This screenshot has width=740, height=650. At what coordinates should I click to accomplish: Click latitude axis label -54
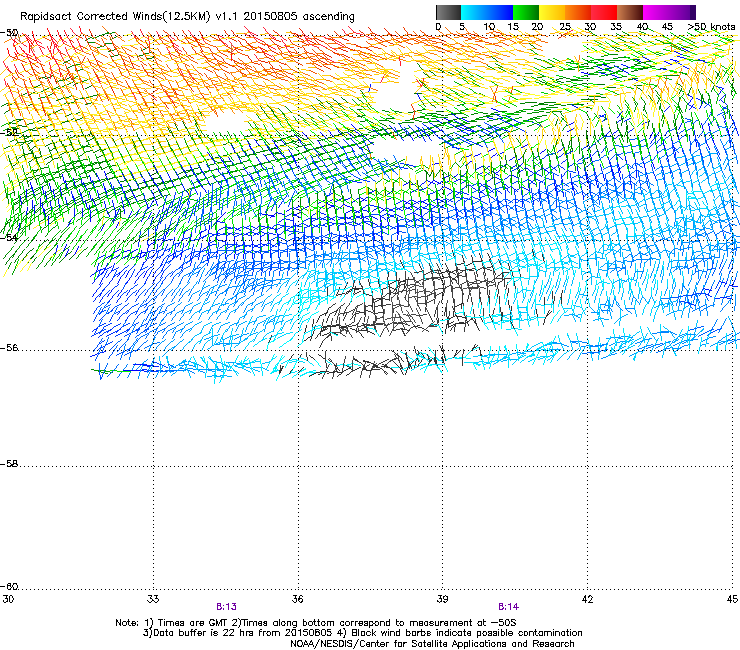tap(9, 237)
